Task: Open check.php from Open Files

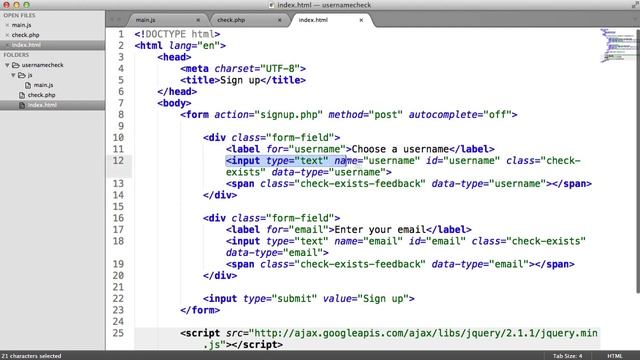Action: 25,35
